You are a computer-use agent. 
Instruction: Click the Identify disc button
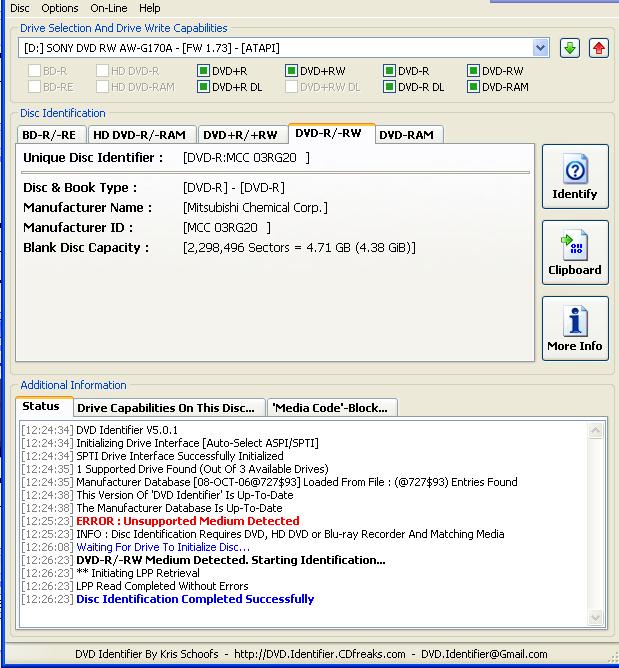pyautogui.click(x=575, y=177)
